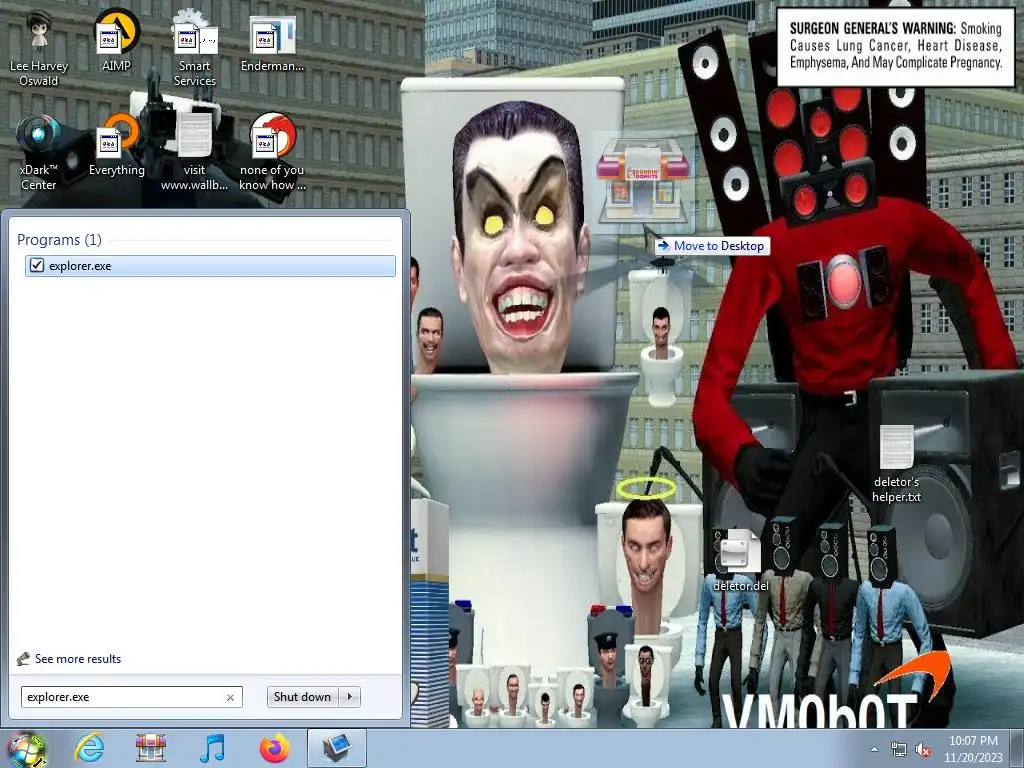Click the Shut down button
This screenshot has height=768, width=1024.
coord(302,697)
